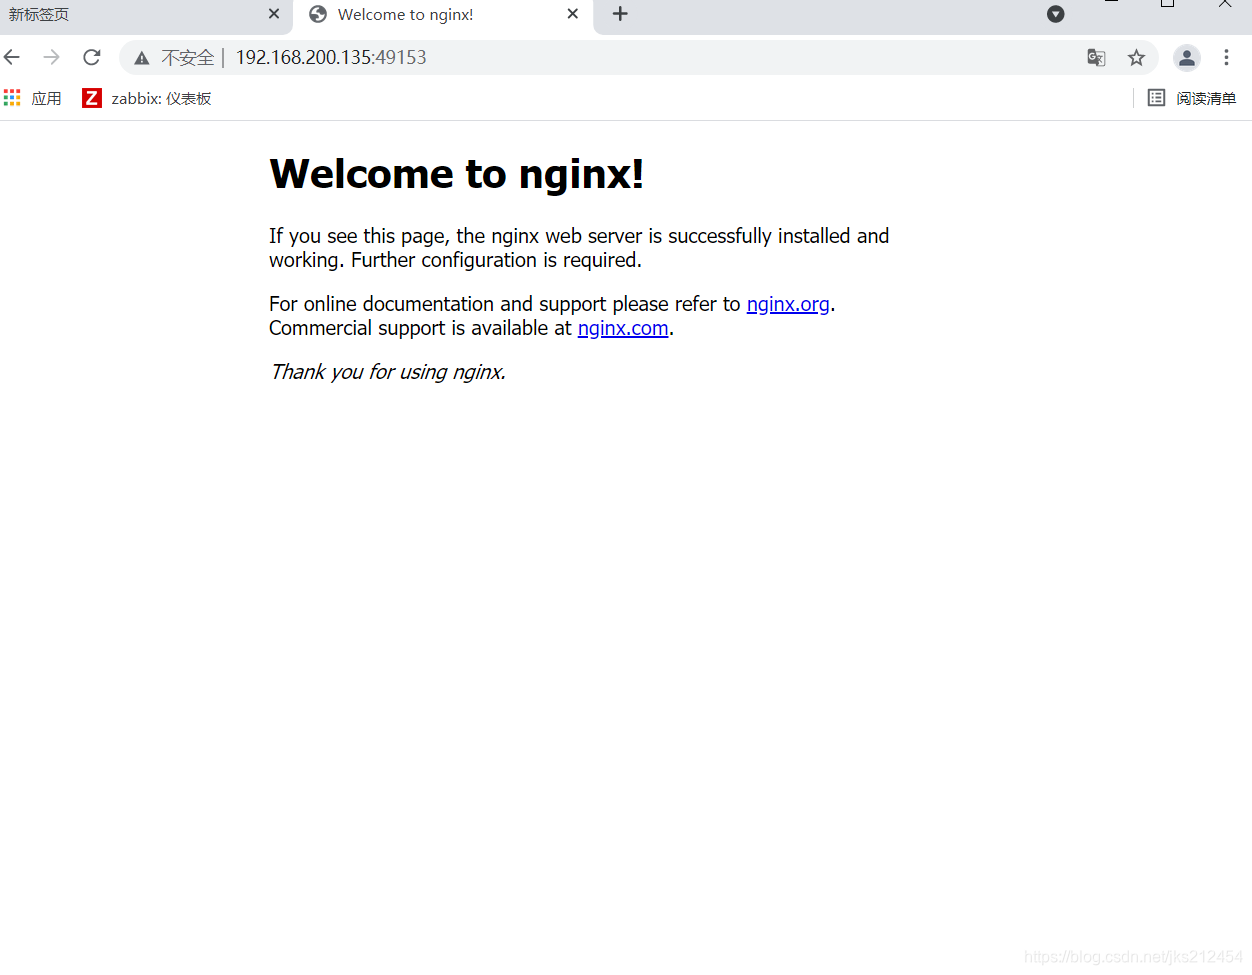The height and width of the screenshot is (975, 1252).
Task: Click the forward navigation arrow
Action: (x=52, y=57)
